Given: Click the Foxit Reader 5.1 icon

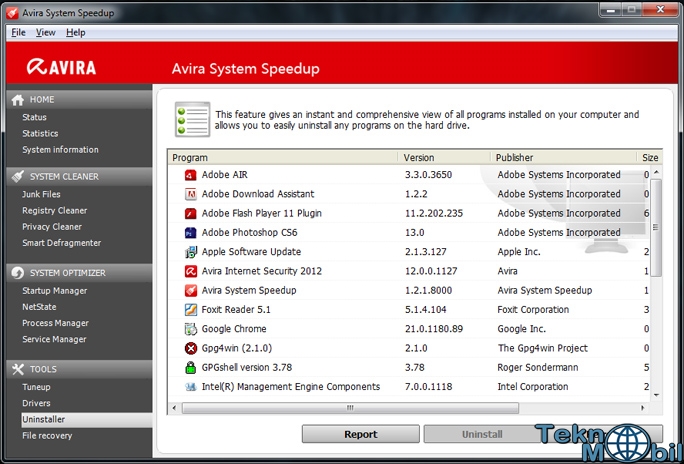Looking at the screenshot, I should click(x=191, y=310).
